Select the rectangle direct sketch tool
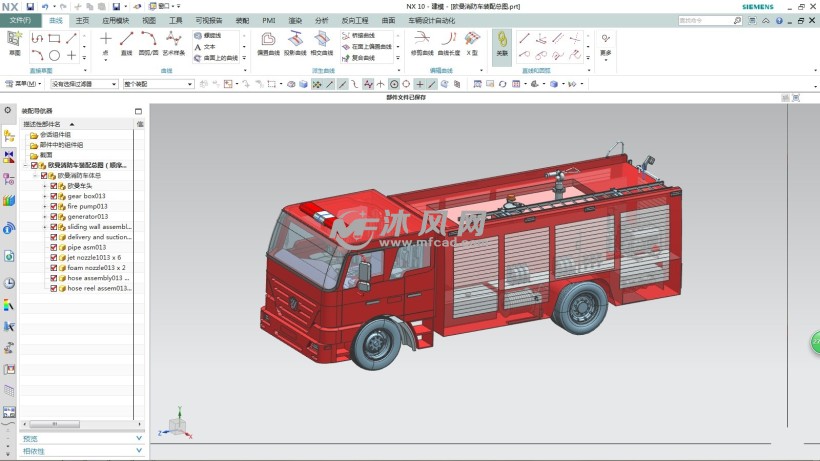 coord(54,38)
